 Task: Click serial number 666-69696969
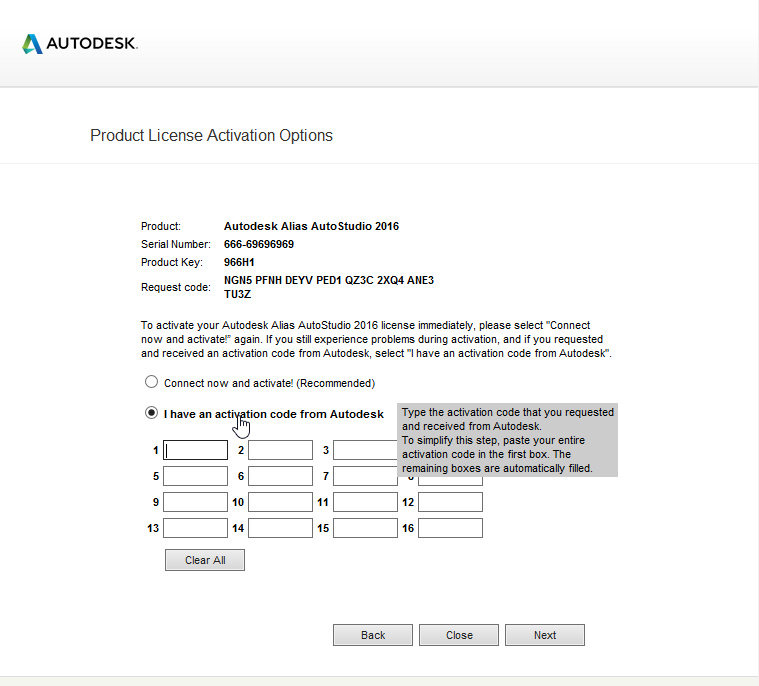tap(258, 244)
